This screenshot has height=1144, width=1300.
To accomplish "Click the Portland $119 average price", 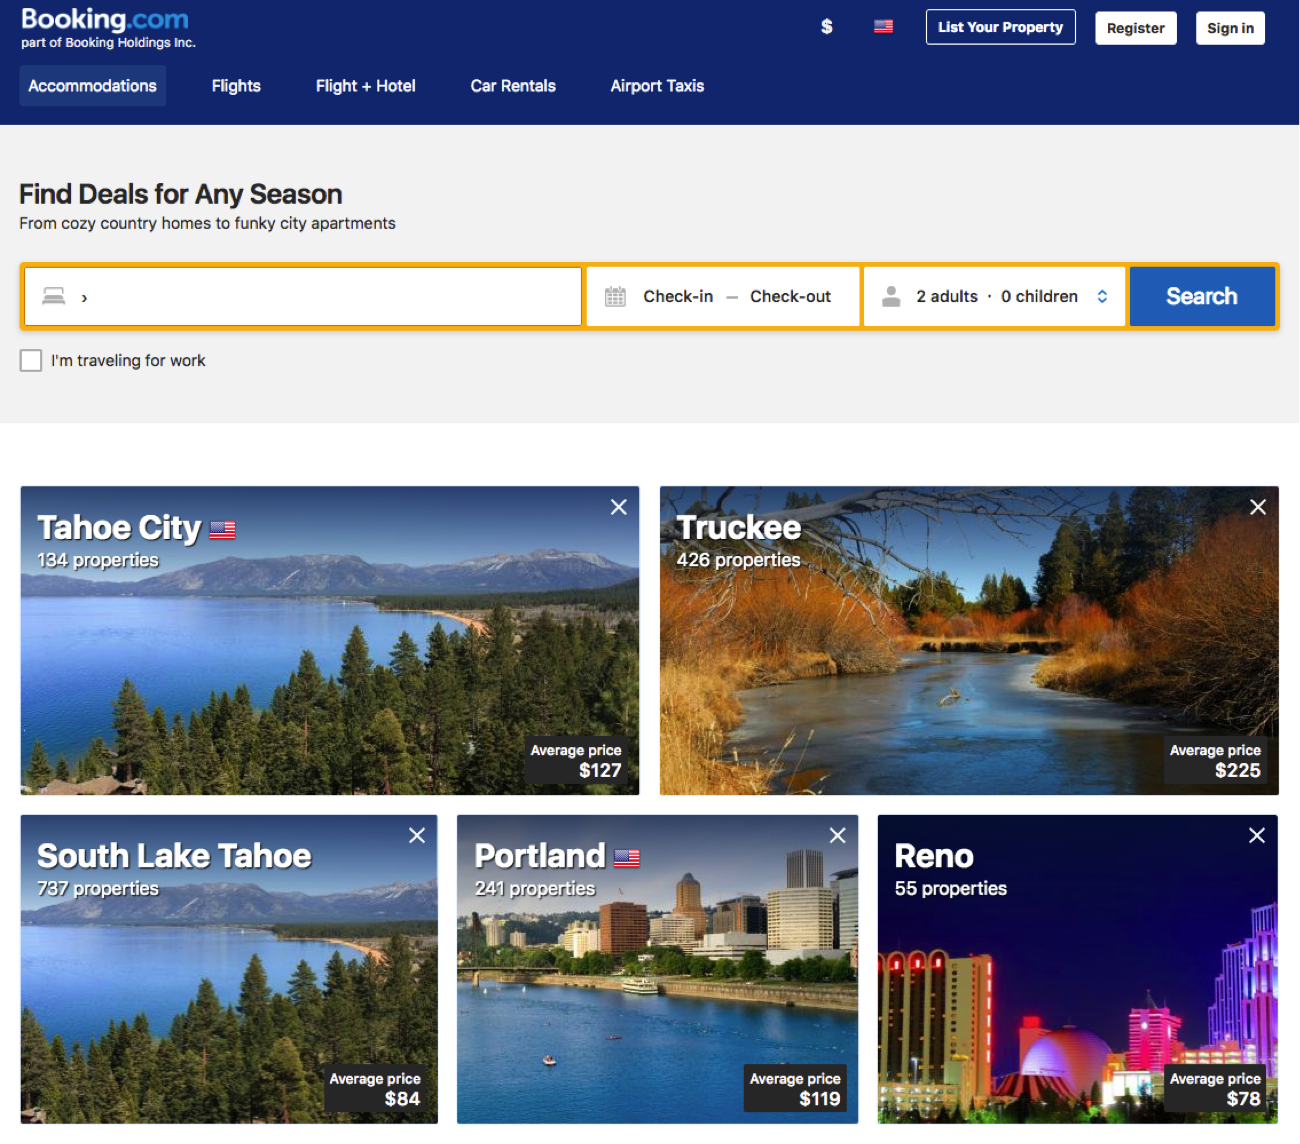I will pyautogui.click(x=795, y=1089).
